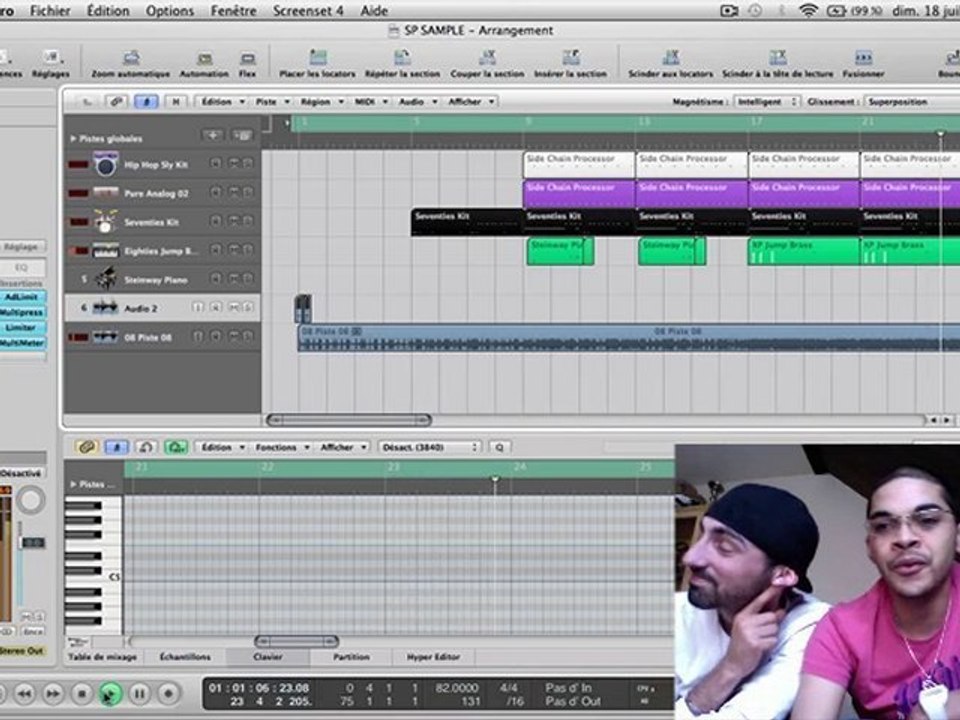Click the Stop button in transport

pos(81,694)
